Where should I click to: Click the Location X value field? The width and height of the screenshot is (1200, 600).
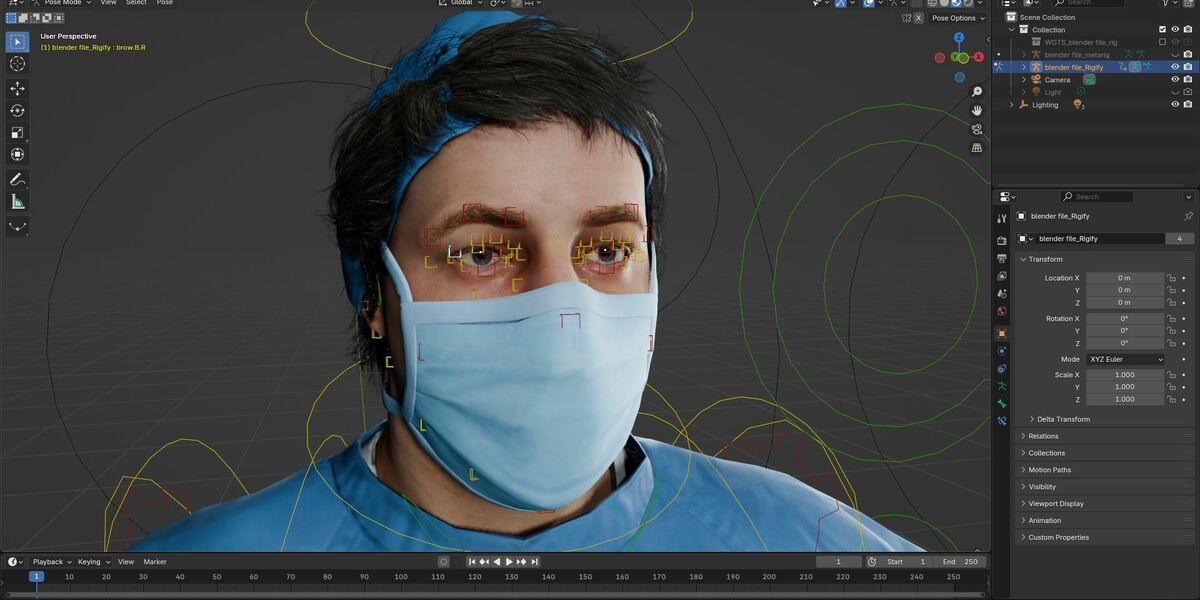tap(1125, 278)
